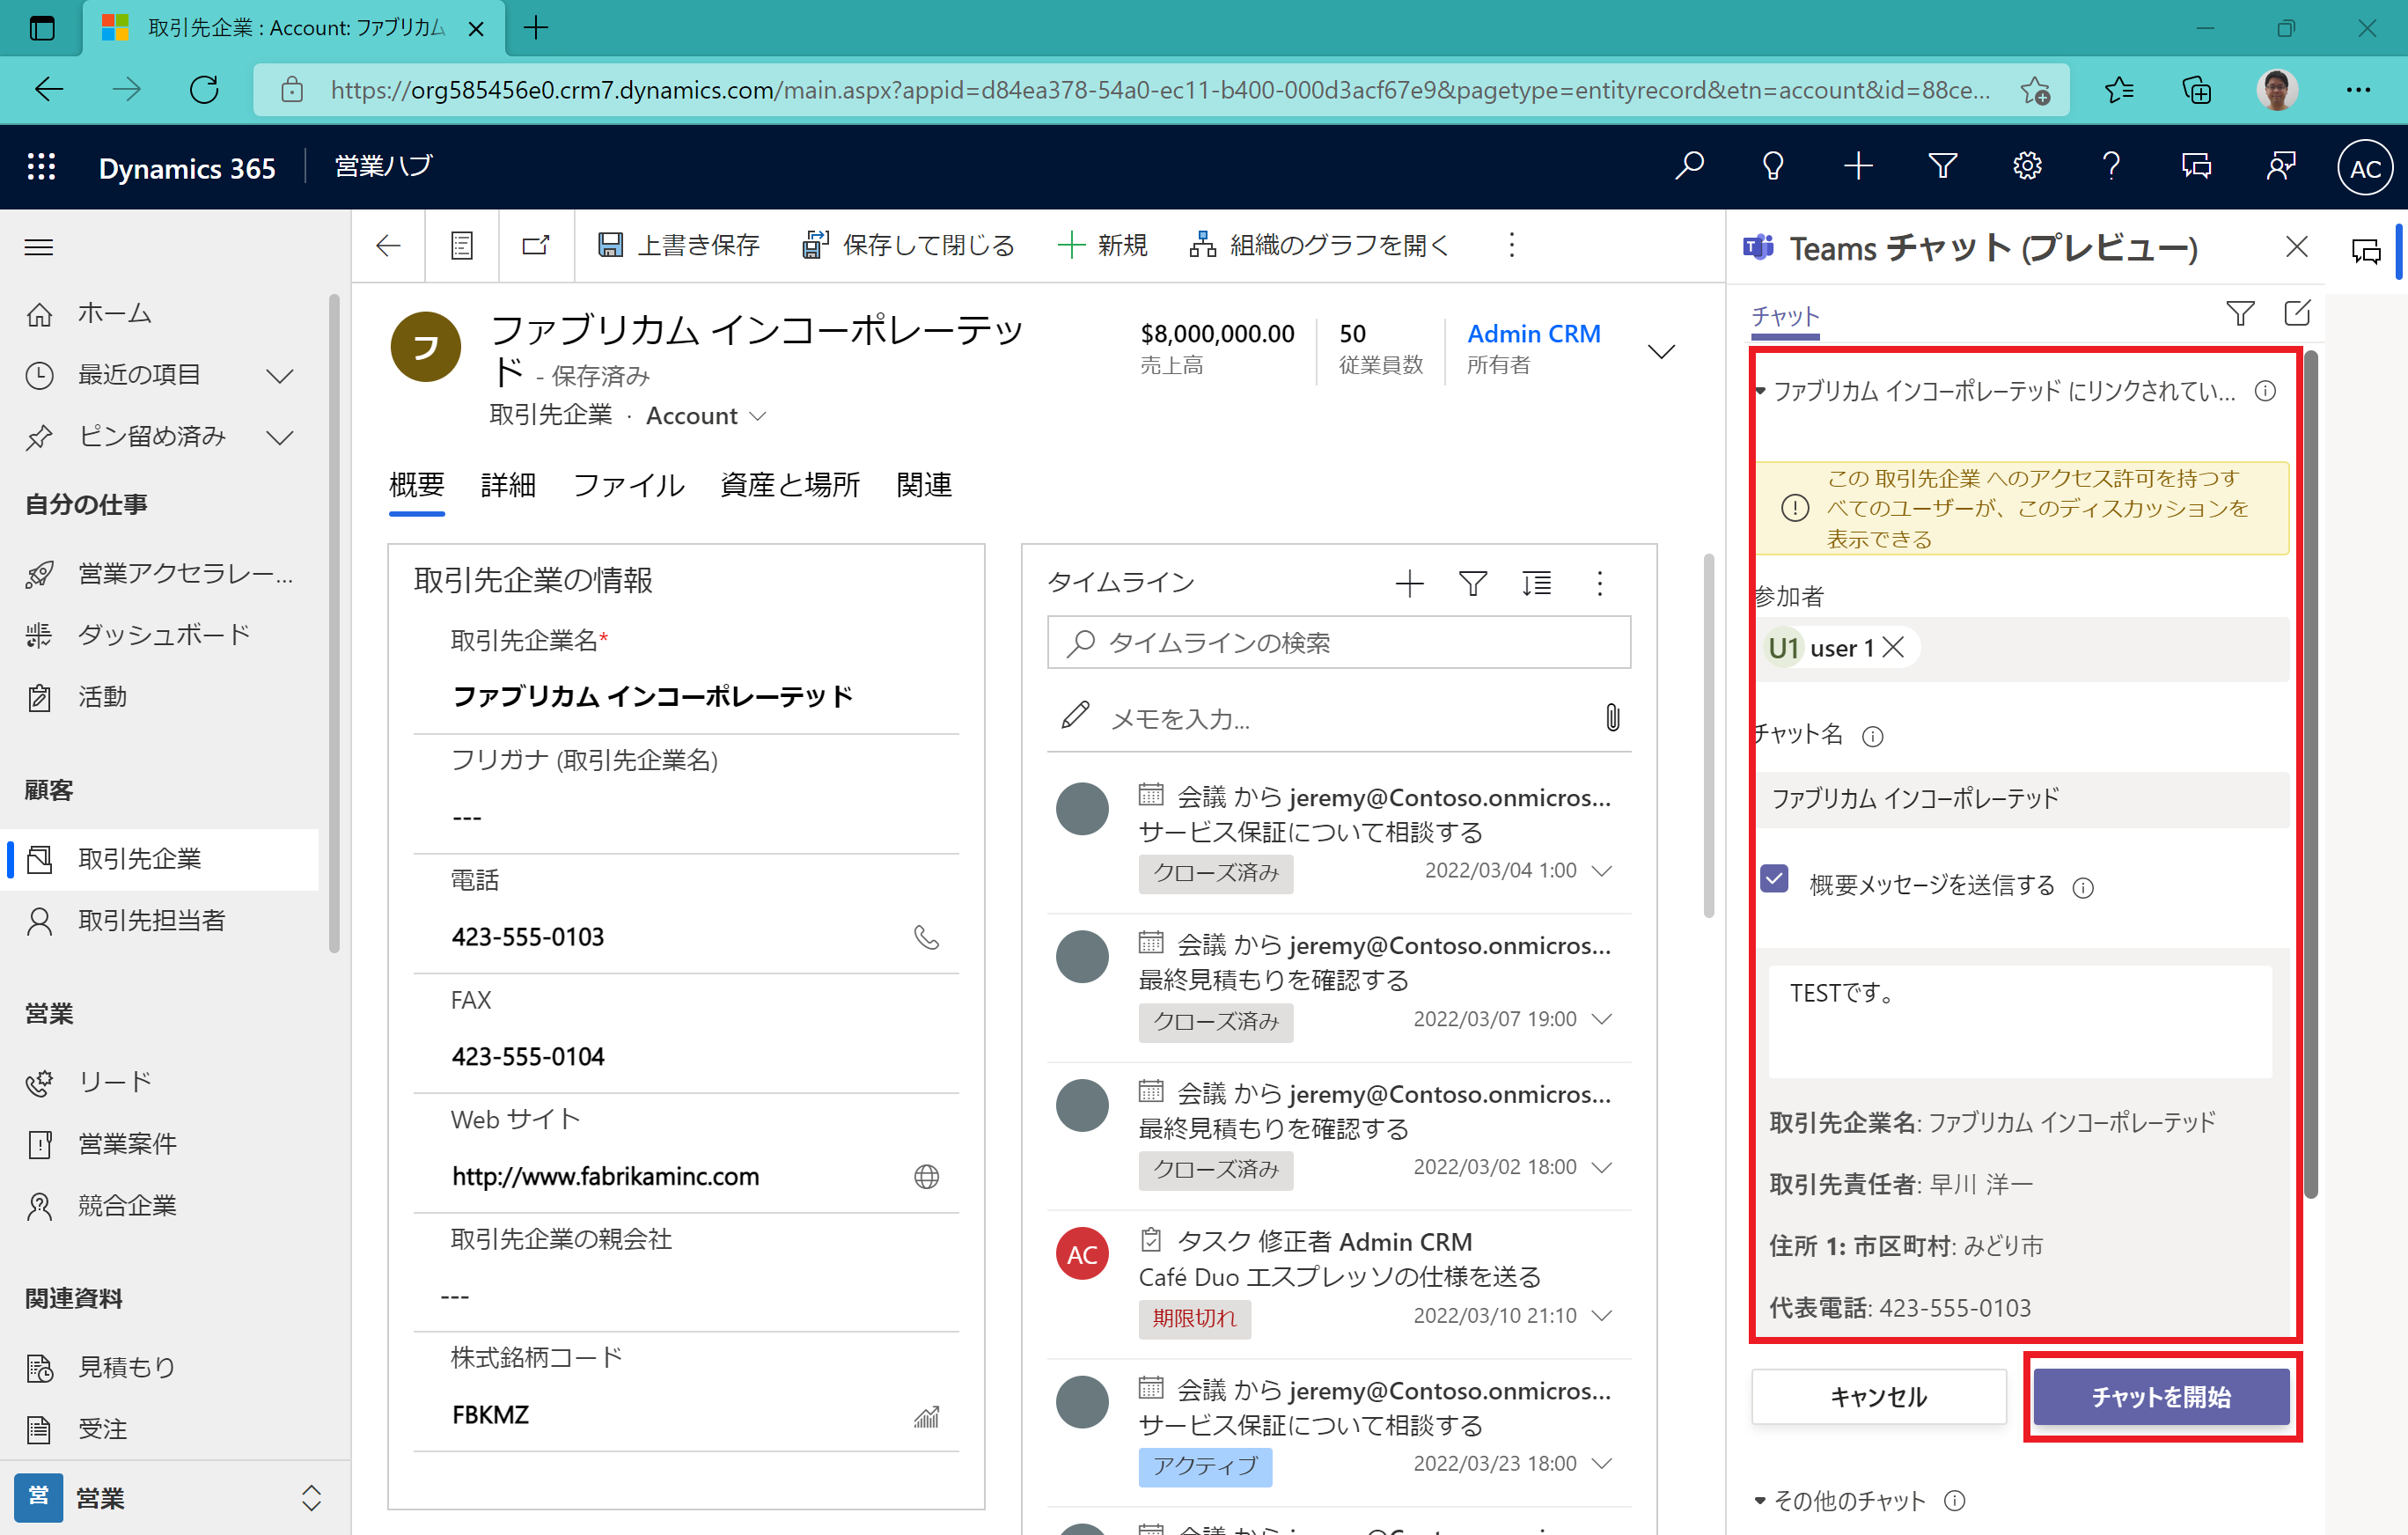Screen dimensions: 2408x1535
Task: Click the TESTです。 message text area
Action: coord(2019,1021)
